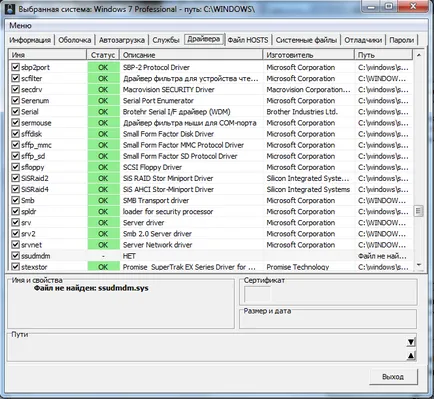This screenshot has width=434, height=399.
Task: Open the Автозагрузка tab
Action: 122,40
